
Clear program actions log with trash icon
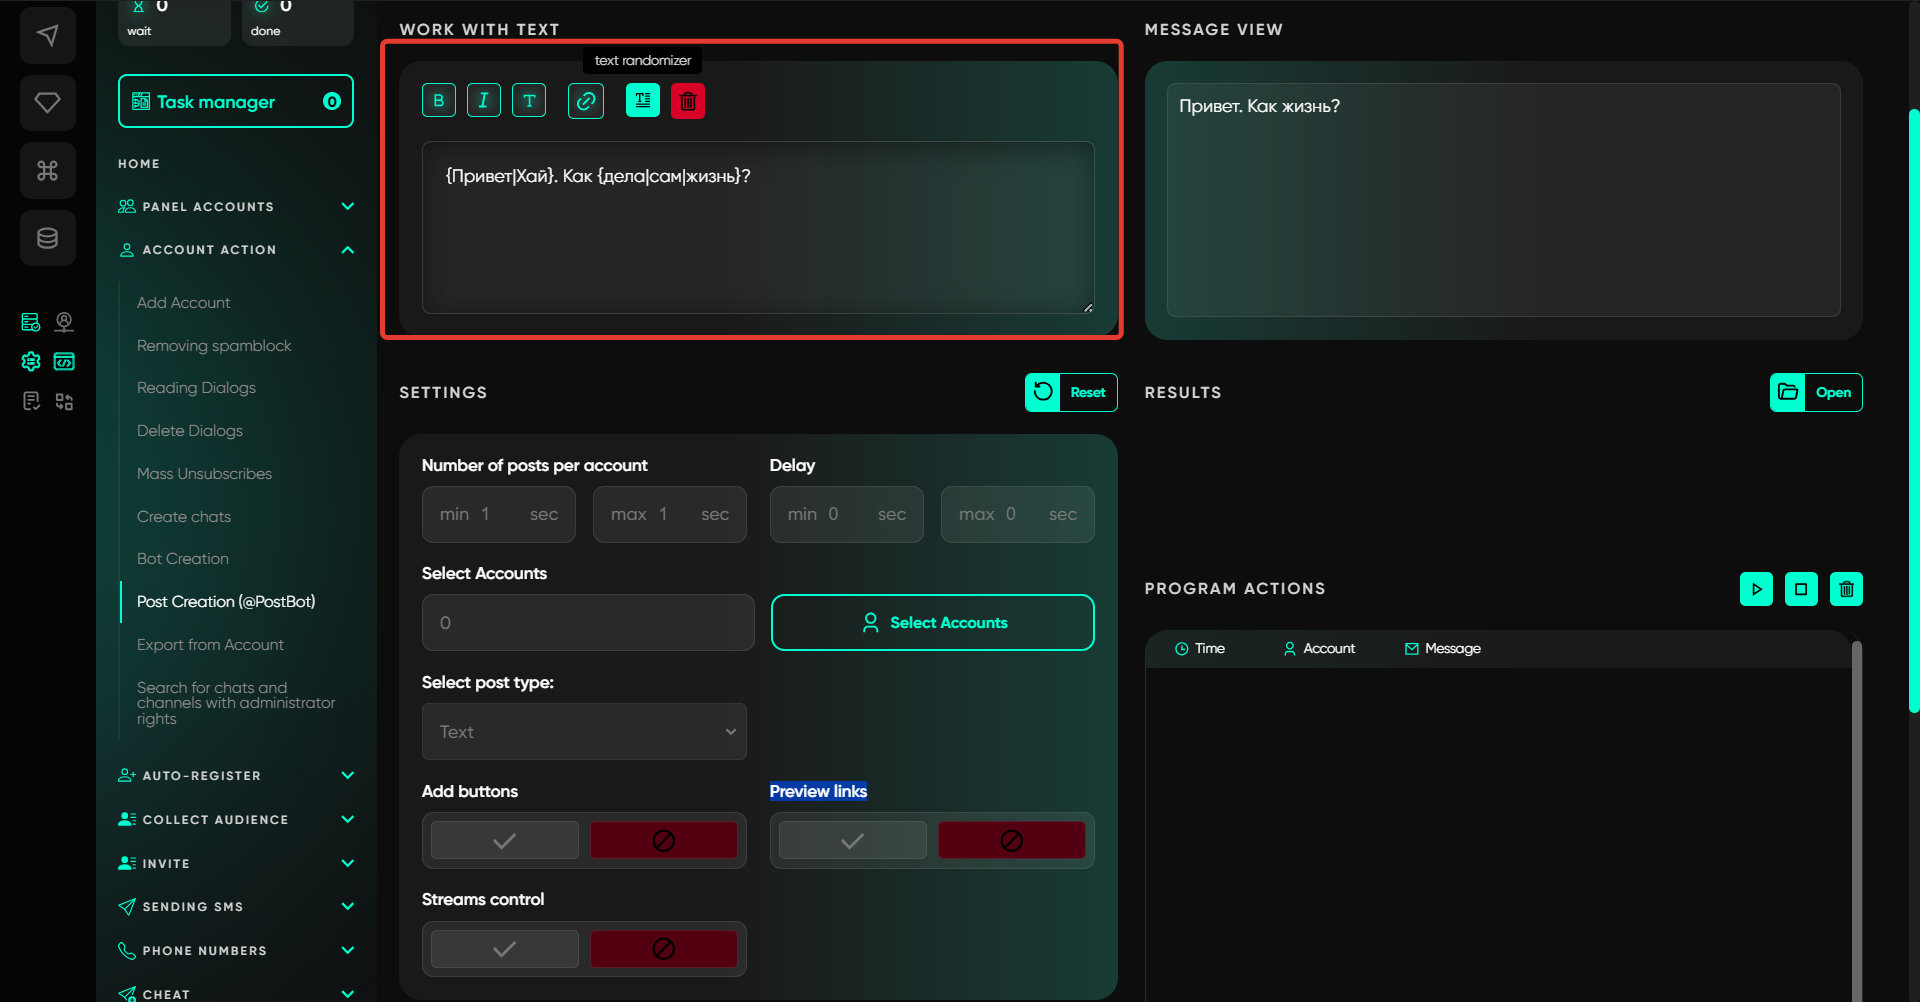1846,589
